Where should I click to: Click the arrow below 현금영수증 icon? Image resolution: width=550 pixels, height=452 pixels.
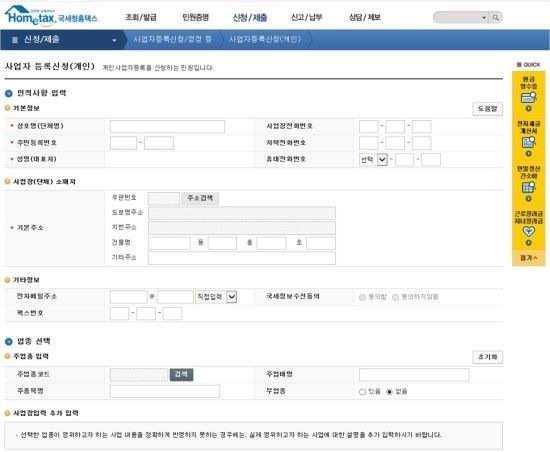[x=529, y=108]
